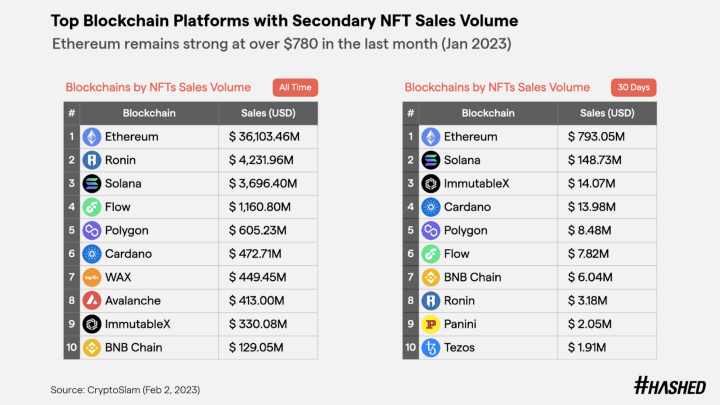Click the Panini logo icon
720x405 pixels.
click(431, 324)
